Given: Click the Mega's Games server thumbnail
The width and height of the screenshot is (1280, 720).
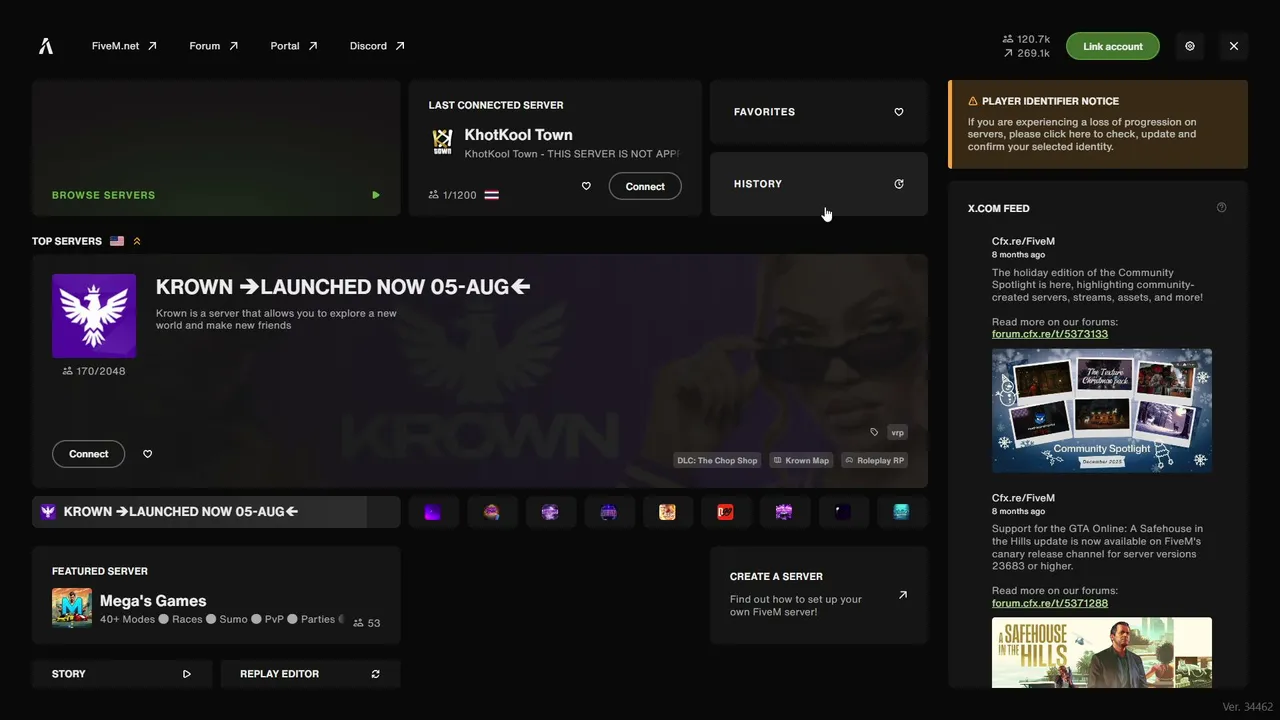Looking at the screenshot, I should [72, 608].
